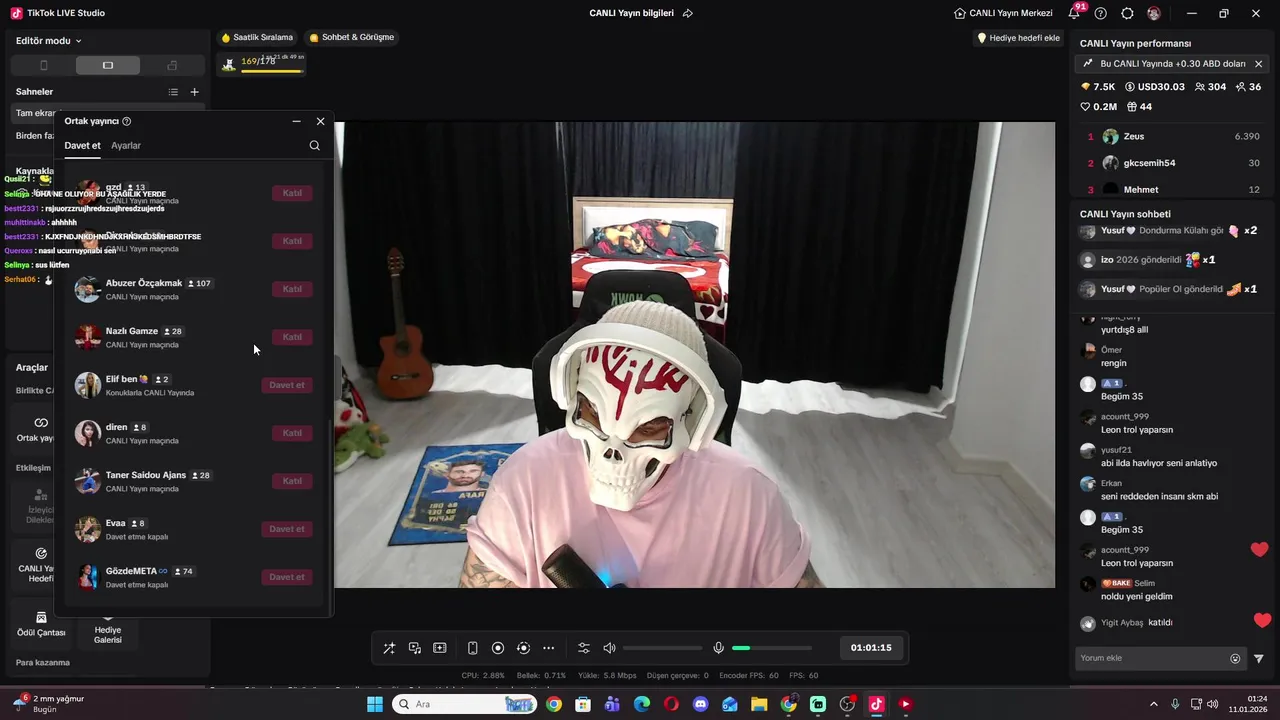Screen dimensions: 1280x720
Task: Switch to the Ayarlar tab
Action: pos(126,145)
